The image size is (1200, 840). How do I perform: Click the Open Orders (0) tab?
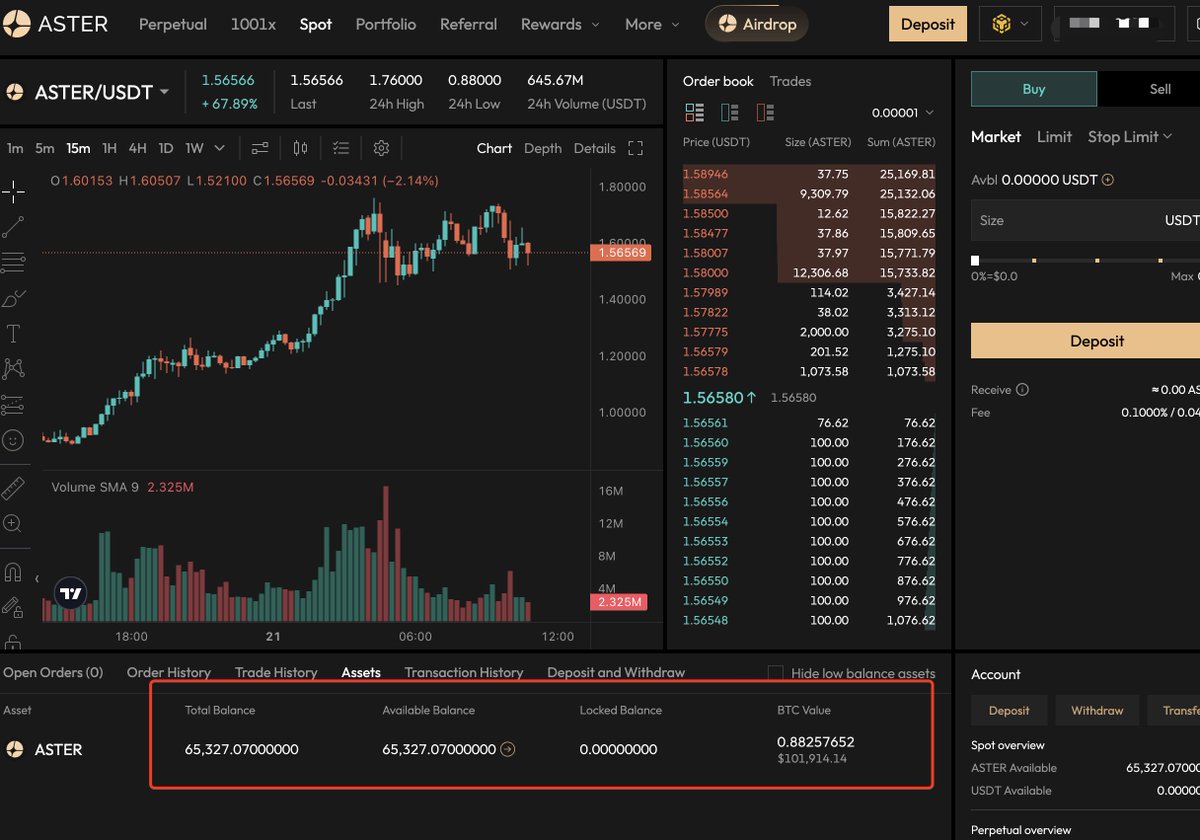point(53,673)
